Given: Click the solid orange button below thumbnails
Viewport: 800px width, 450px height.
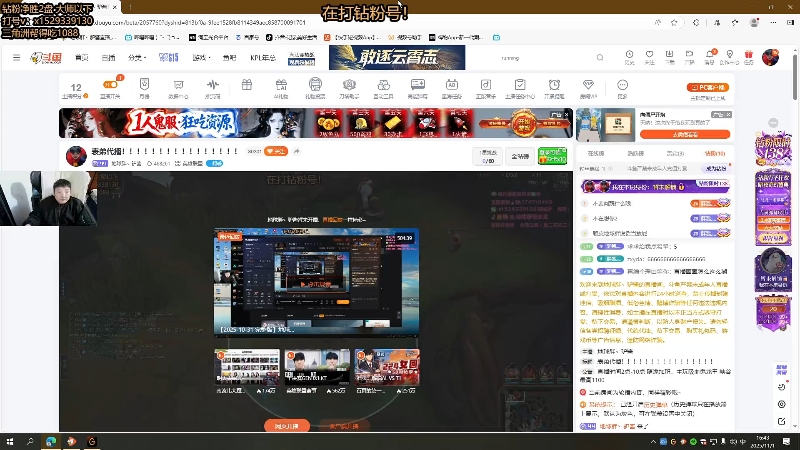Looking at the screenshot, I should click(287, 426).
